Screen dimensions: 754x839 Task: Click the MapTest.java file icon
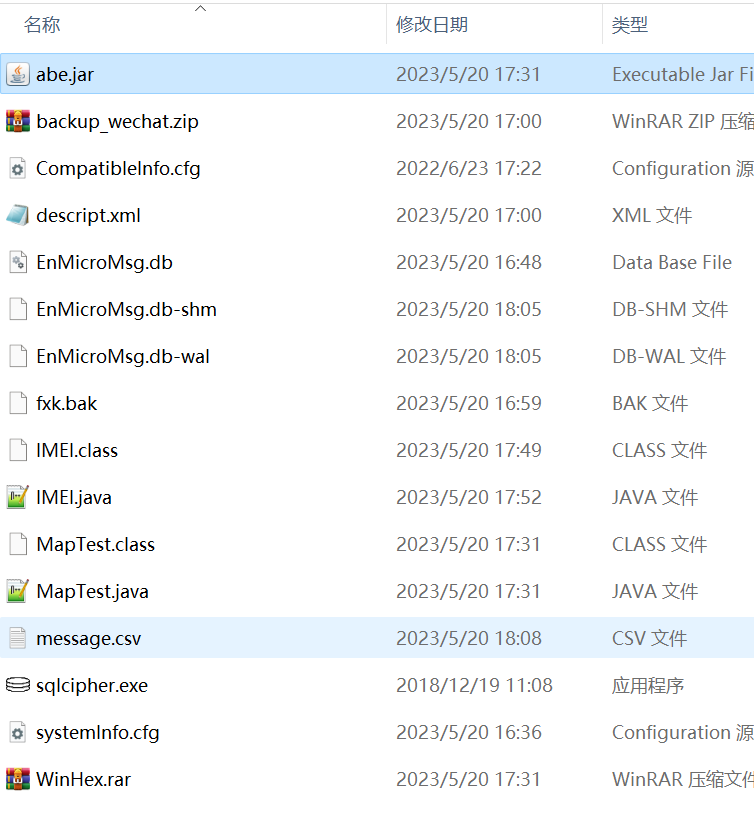[x=18, y=591]
